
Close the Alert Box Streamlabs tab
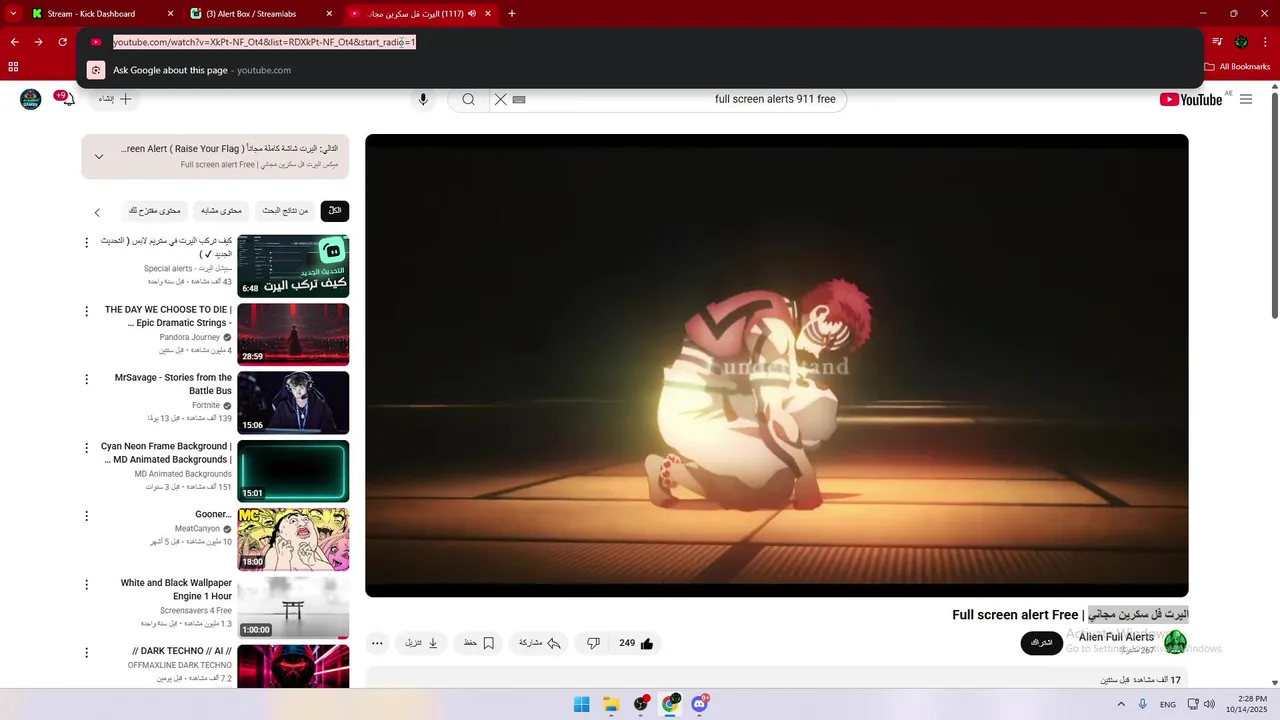tap(329, 14)
